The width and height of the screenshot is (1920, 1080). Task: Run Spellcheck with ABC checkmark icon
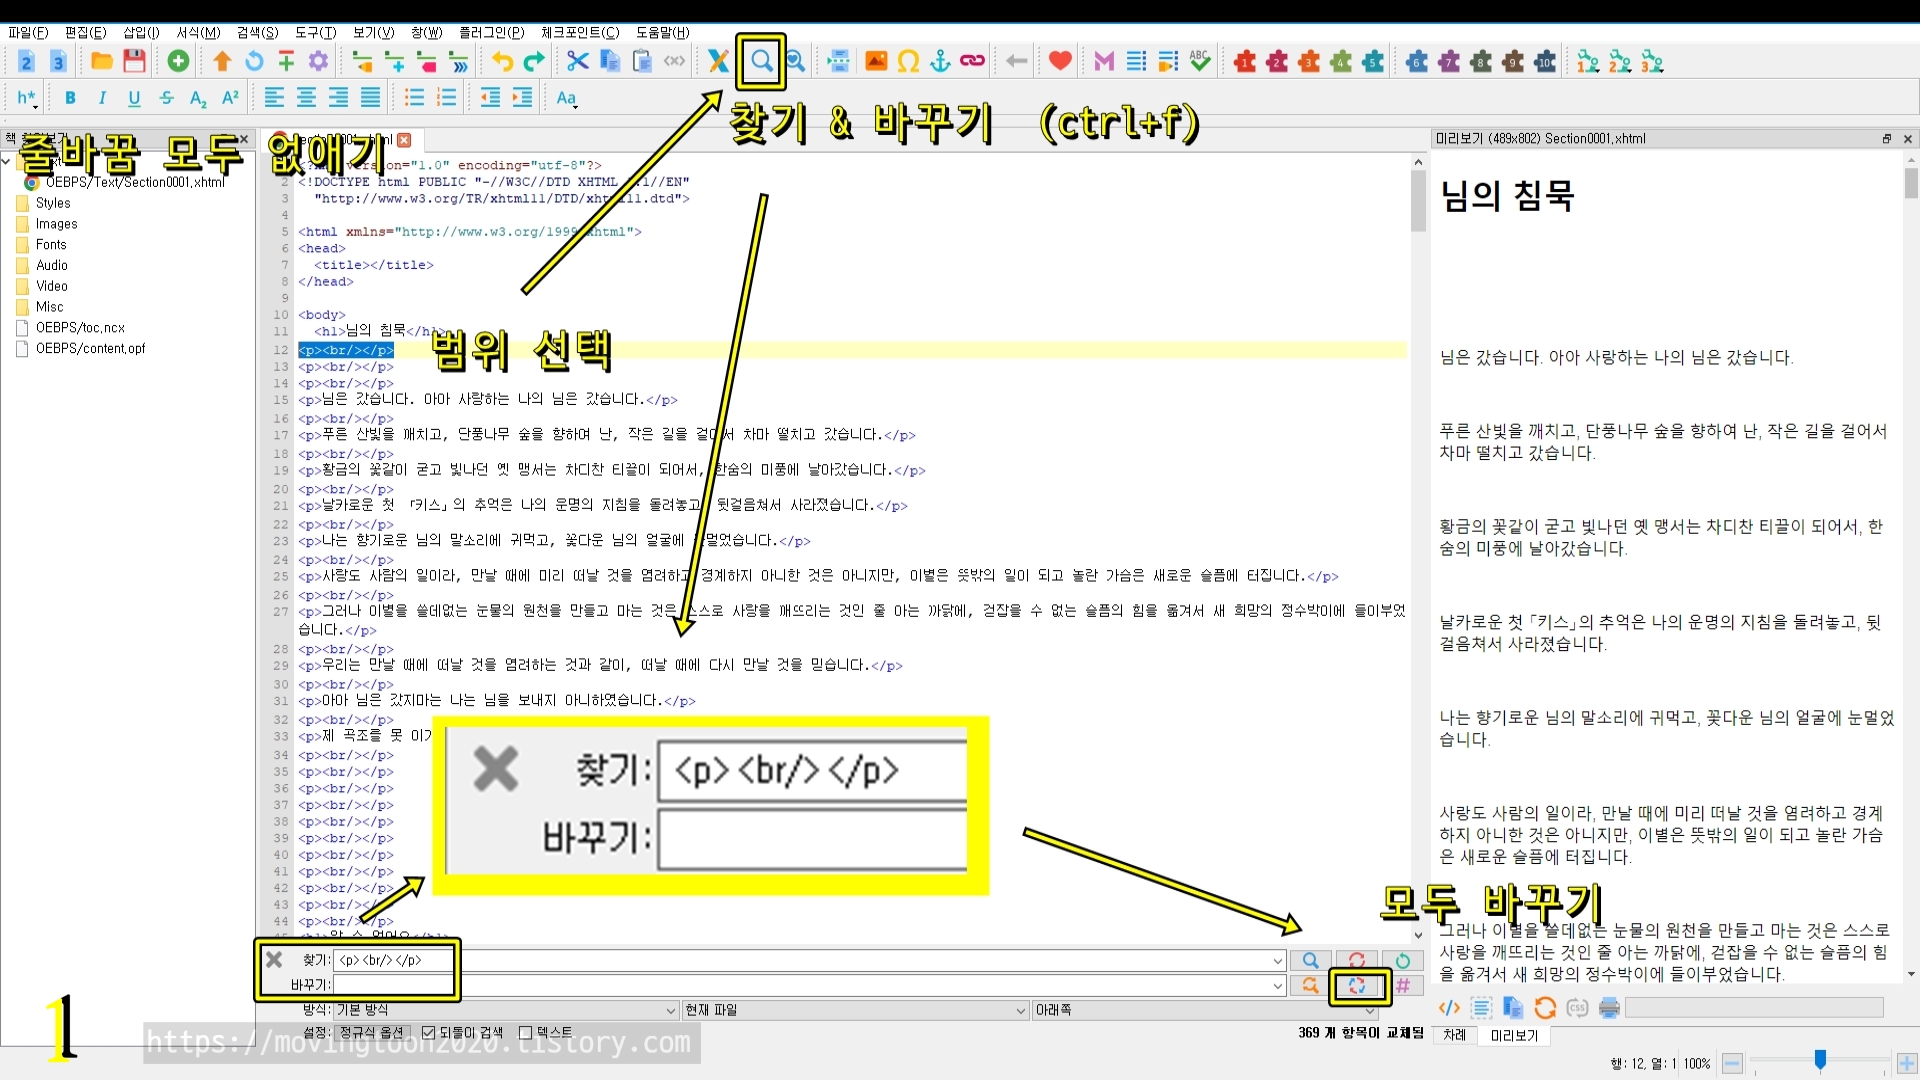click(1200, 62)
